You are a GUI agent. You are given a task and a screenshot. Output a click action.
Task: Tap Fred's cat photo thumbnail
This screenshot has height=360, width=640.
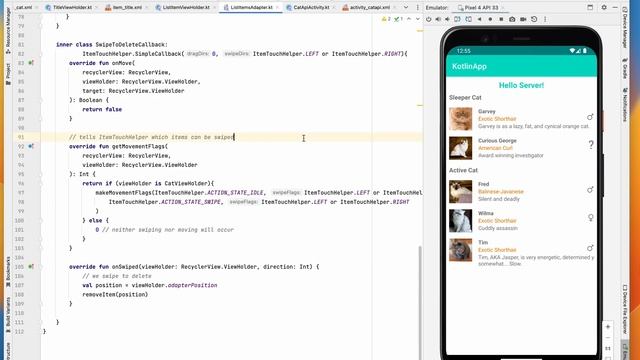pyautogui.click(x=460, y=191)
